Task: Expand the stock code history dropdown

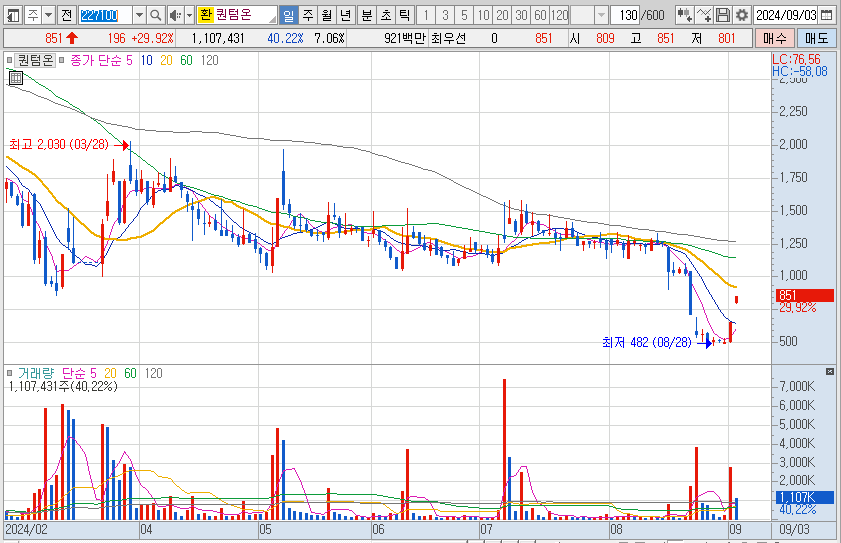Action: 139,15
